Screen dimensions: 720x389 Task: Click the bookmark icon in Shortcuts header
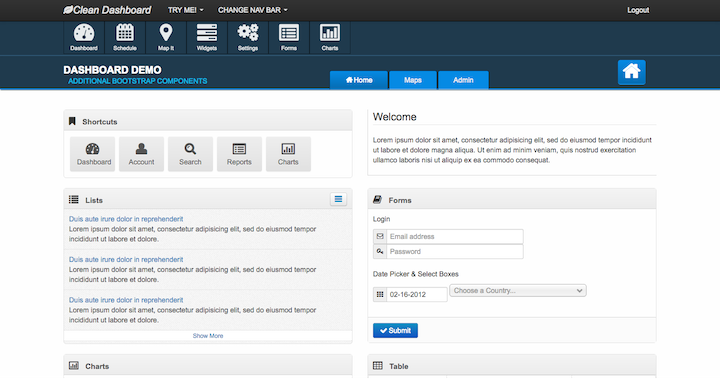click(x=72, y=121)
